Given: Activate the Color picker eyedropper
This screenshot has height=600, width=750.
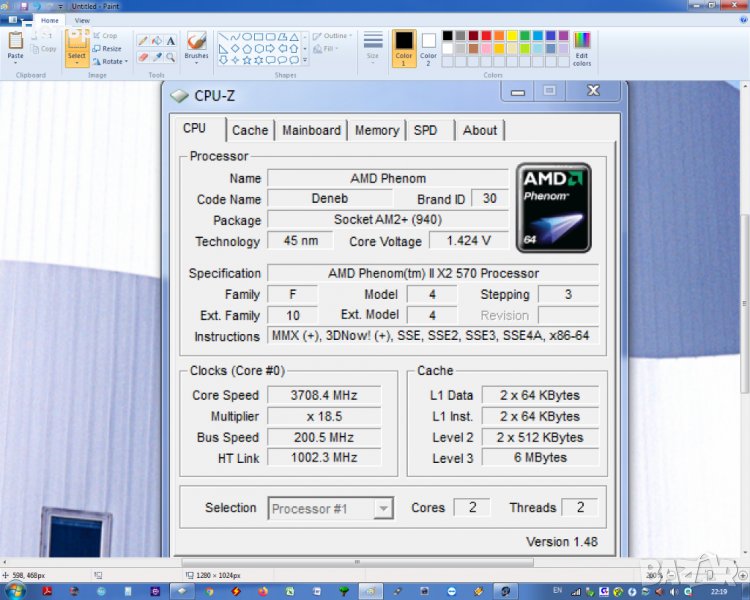Looking at the screenshot, I should pyautogui.click(x=157, y=57).
